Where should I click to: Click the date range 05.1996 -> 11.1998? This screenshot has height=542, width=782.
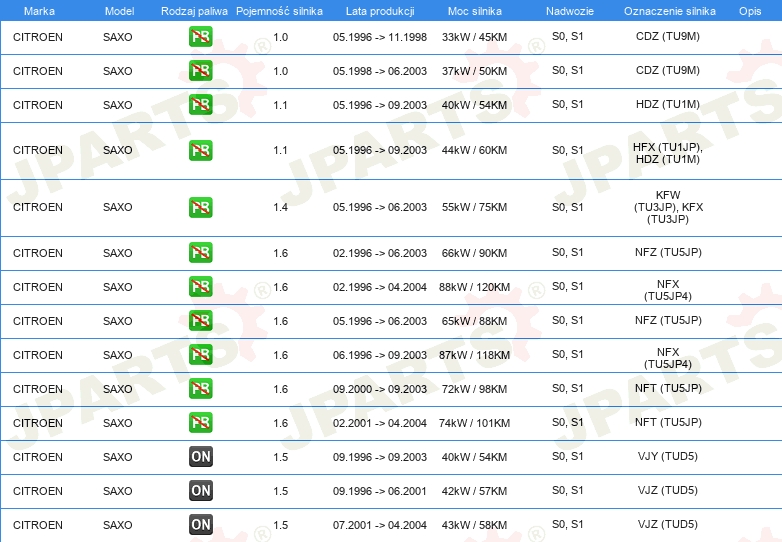click(380, 37)
